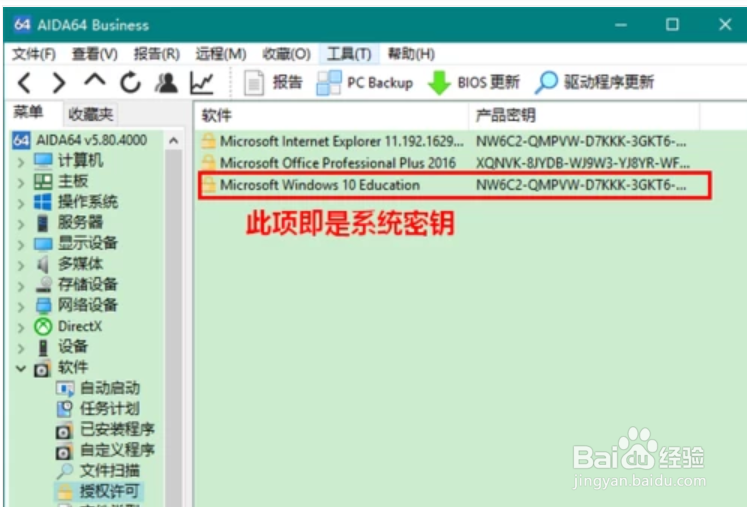Click lock icon beside Office Professional Plus row

pos(208,162)
